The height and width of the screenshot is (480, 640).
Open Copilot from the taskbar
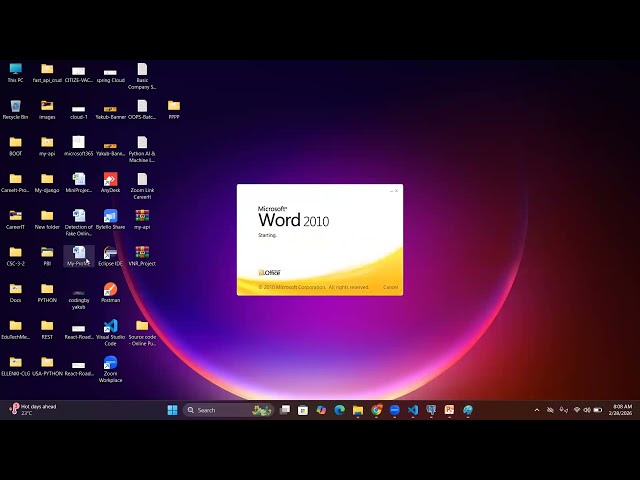click(321, 410)
